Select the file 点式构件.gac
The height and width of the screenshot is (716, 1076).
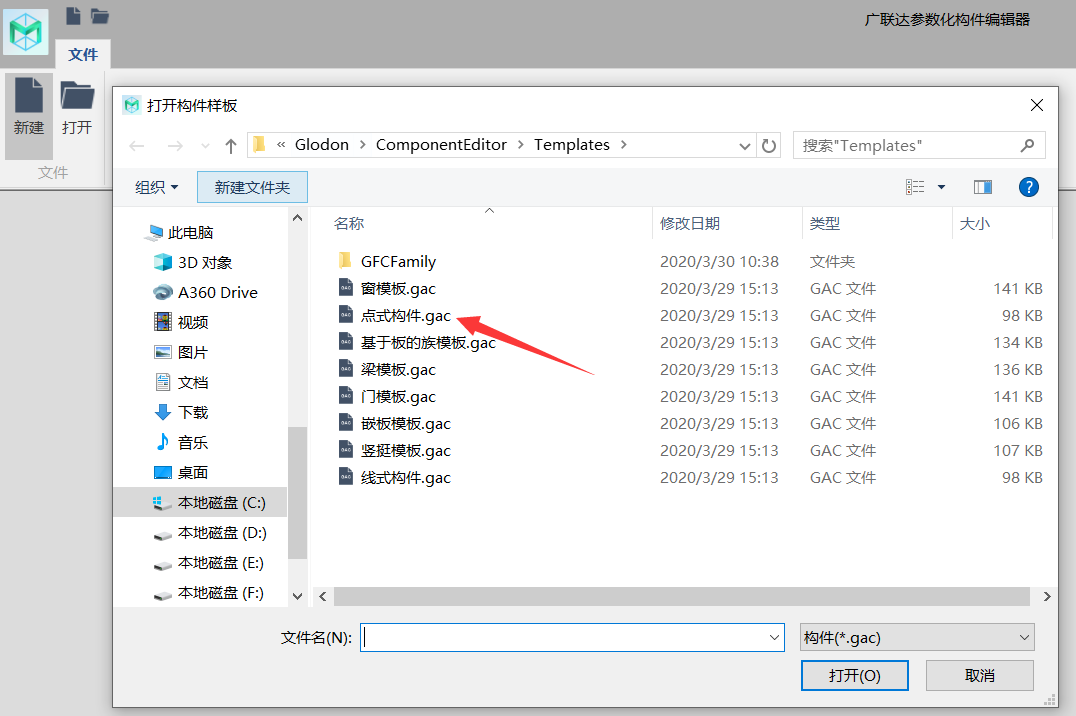tap(395, 316)
